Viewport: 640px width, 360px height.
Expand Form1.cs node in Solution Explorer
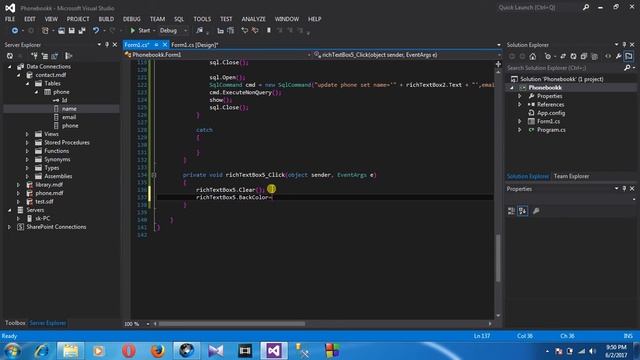click(x=520, y=121)
